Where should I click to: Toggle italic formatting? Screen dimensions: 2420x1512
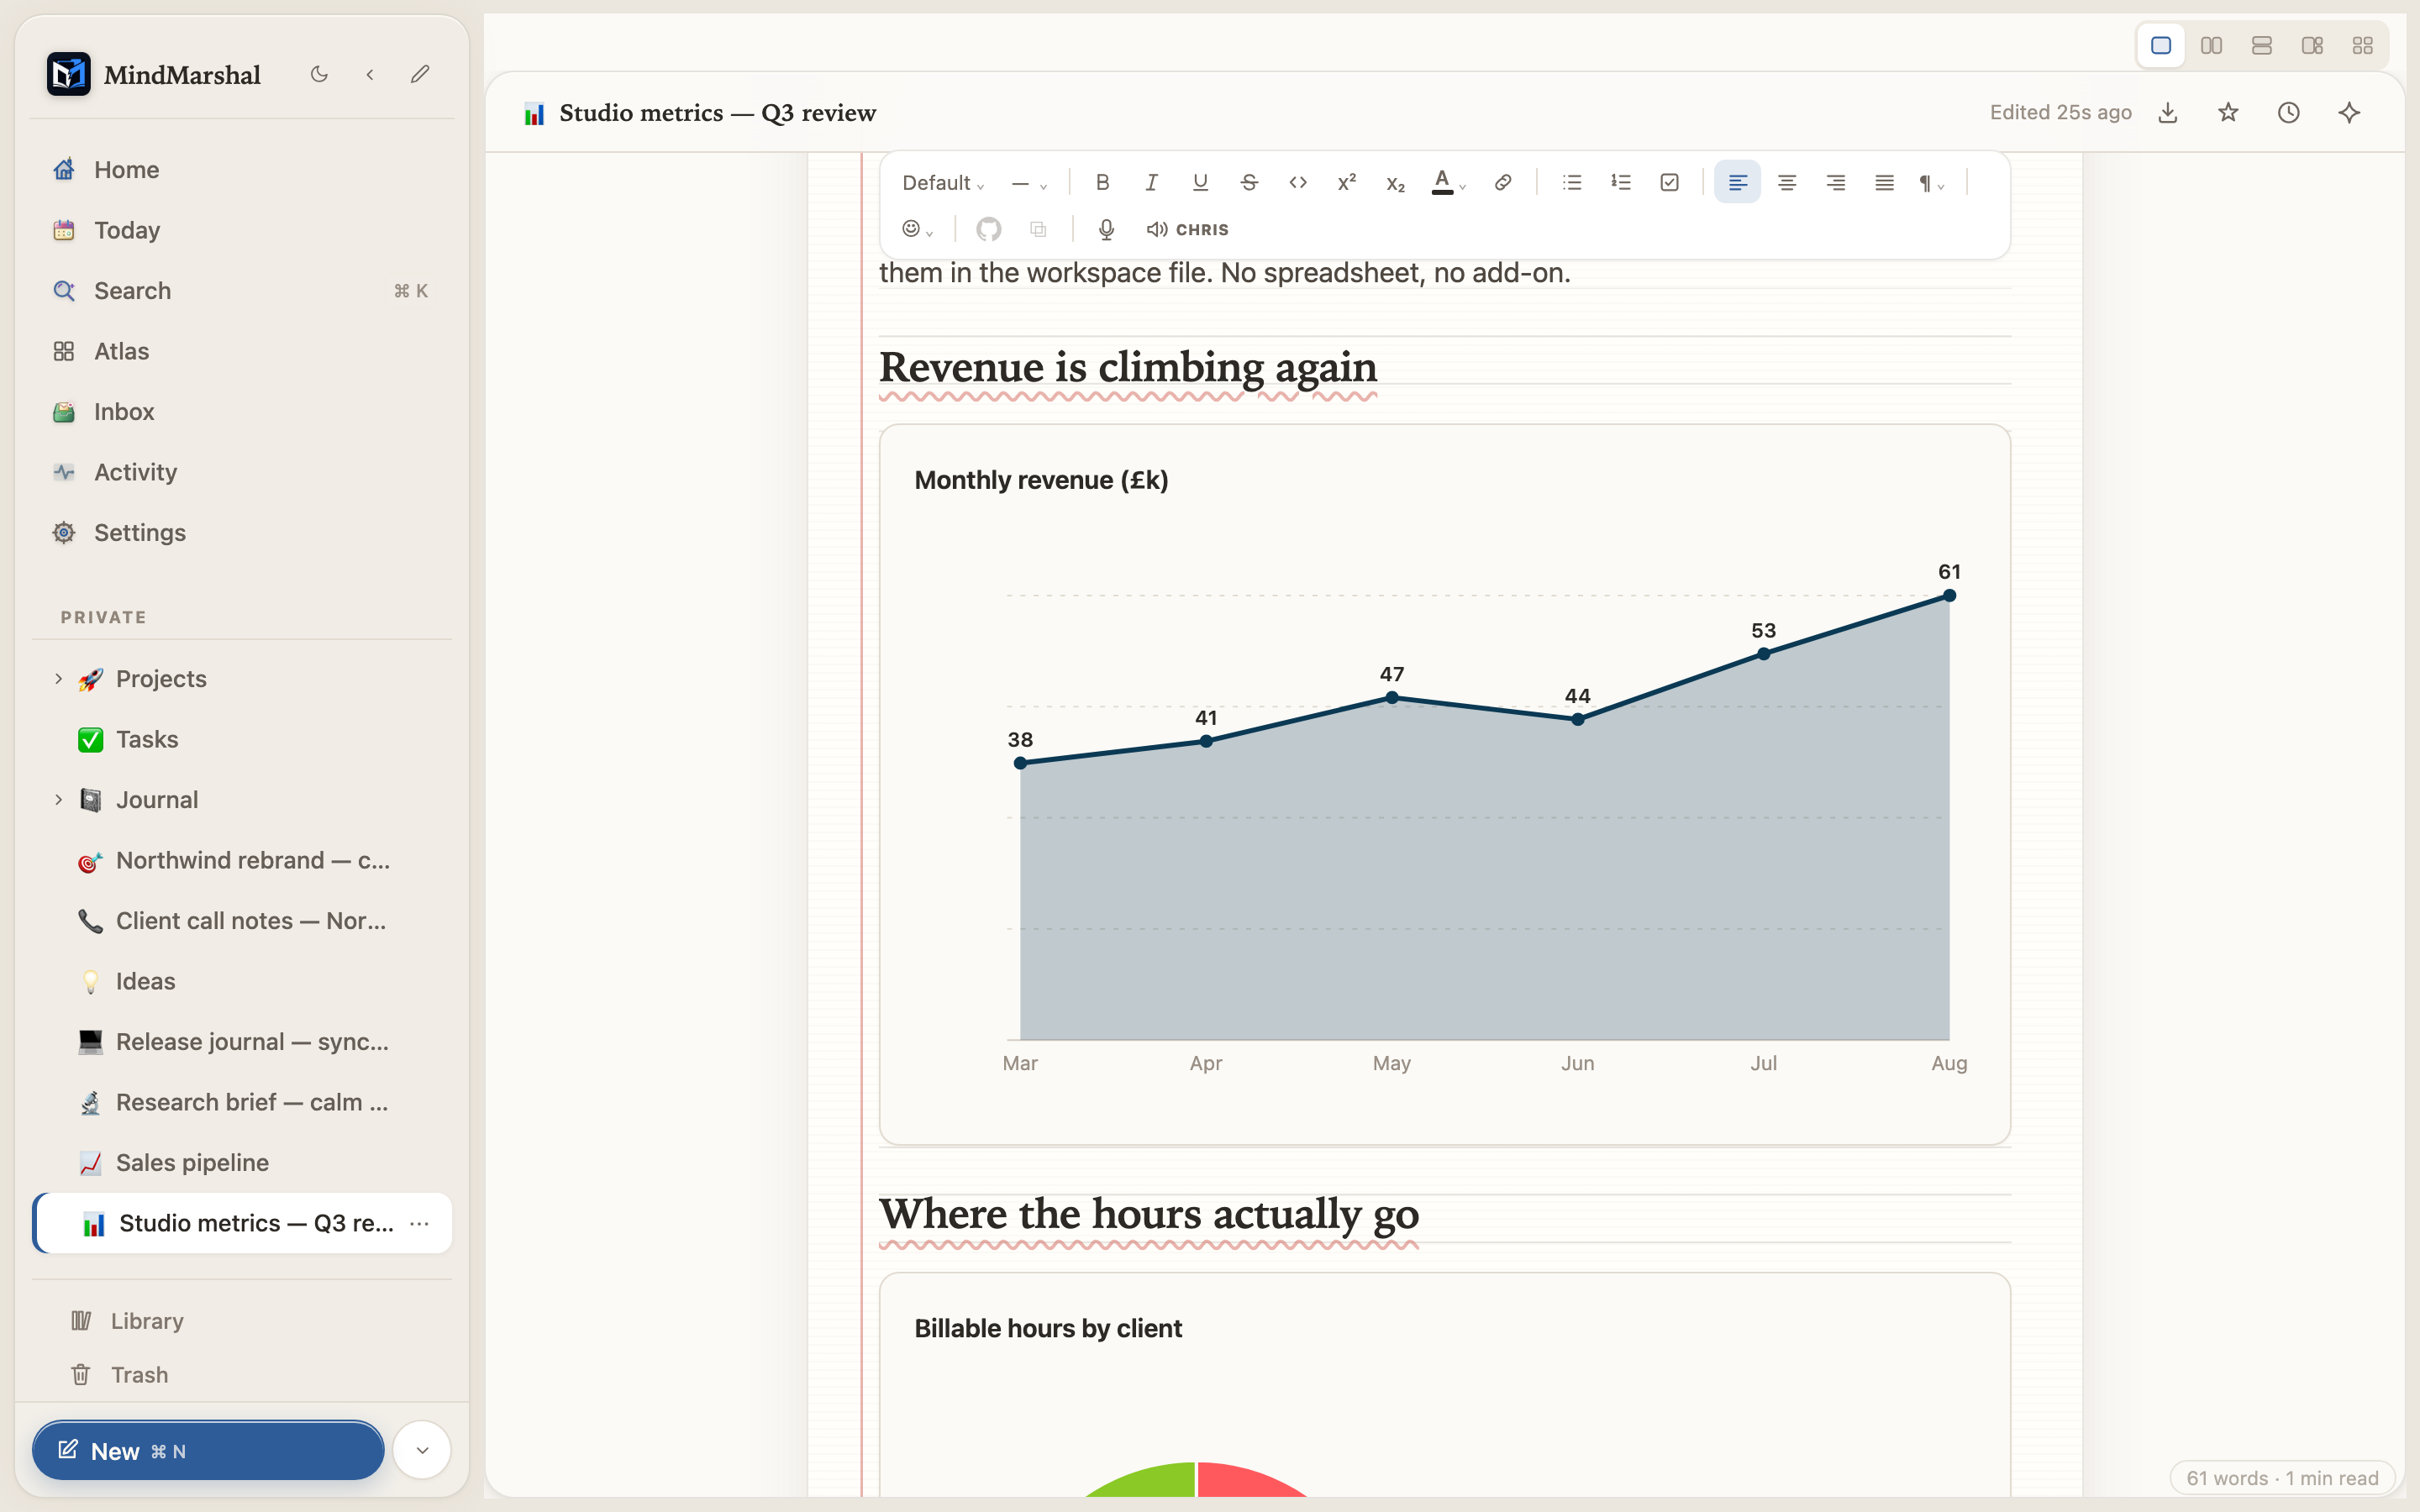pos(1151,183)
